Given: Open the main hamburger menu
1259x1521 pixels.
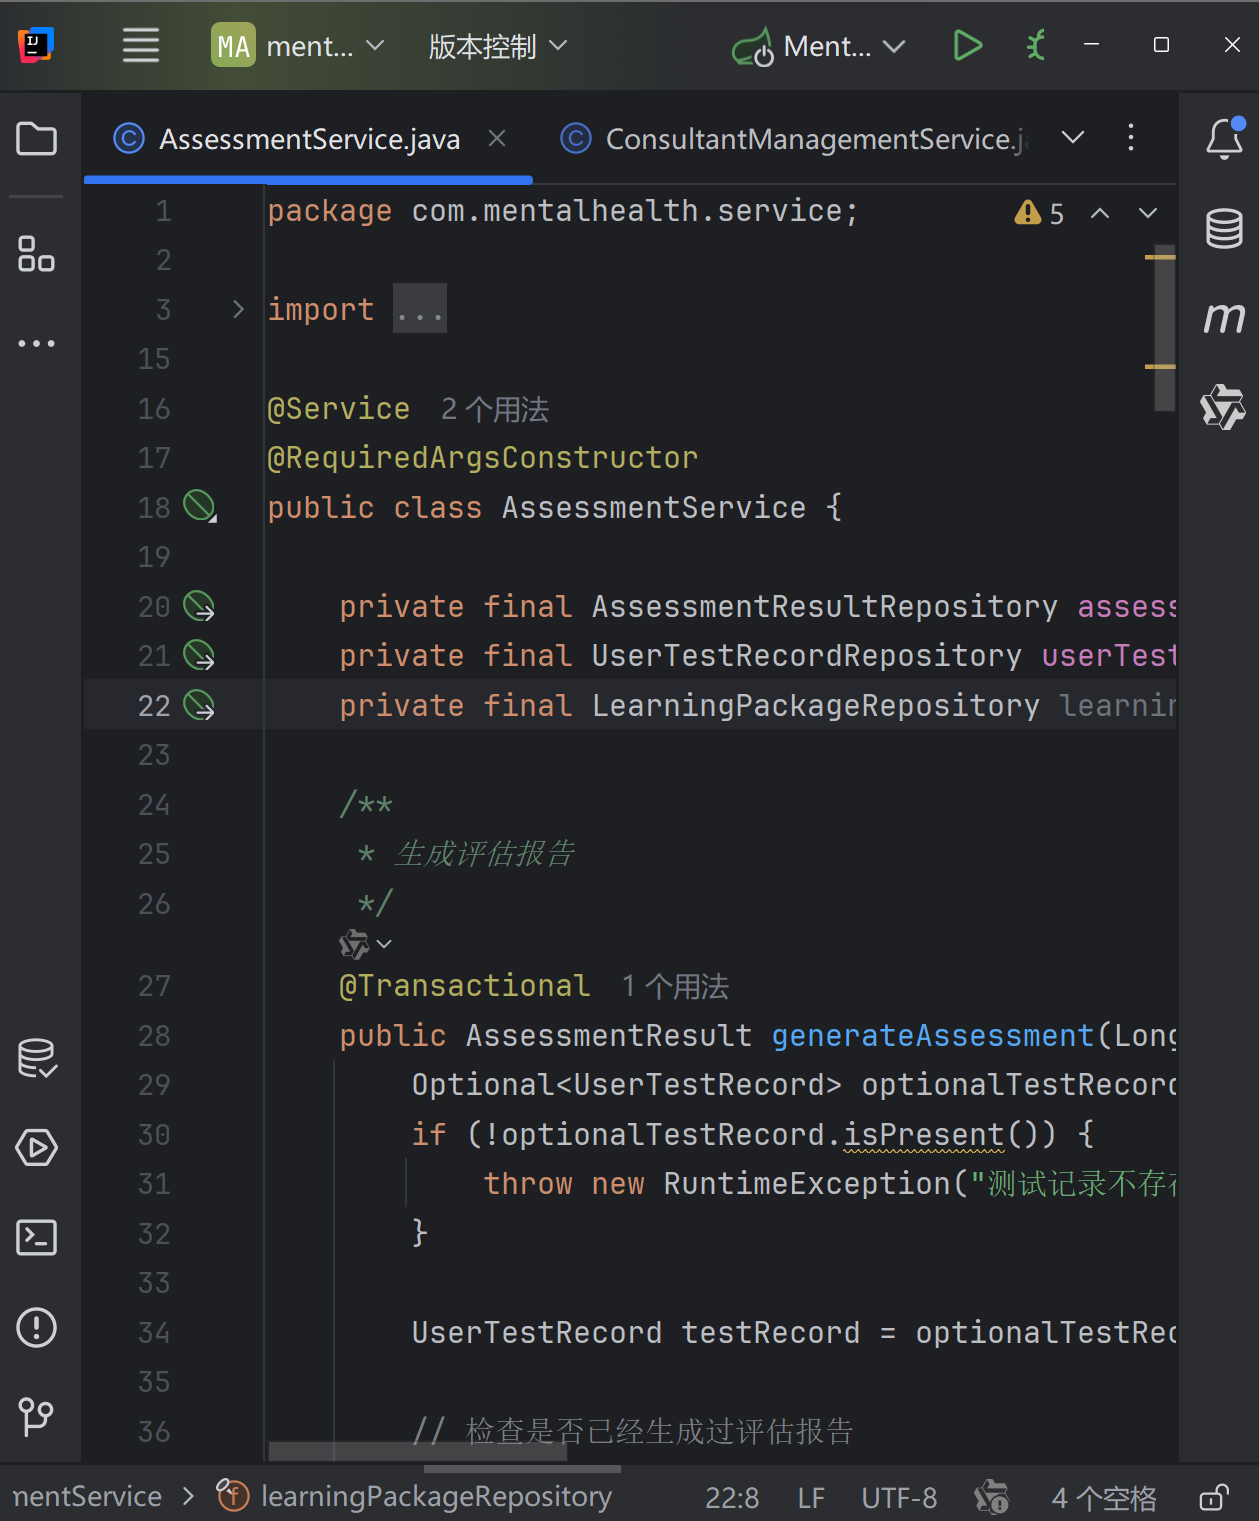Looking at the screenshot, I should [141, 46].
